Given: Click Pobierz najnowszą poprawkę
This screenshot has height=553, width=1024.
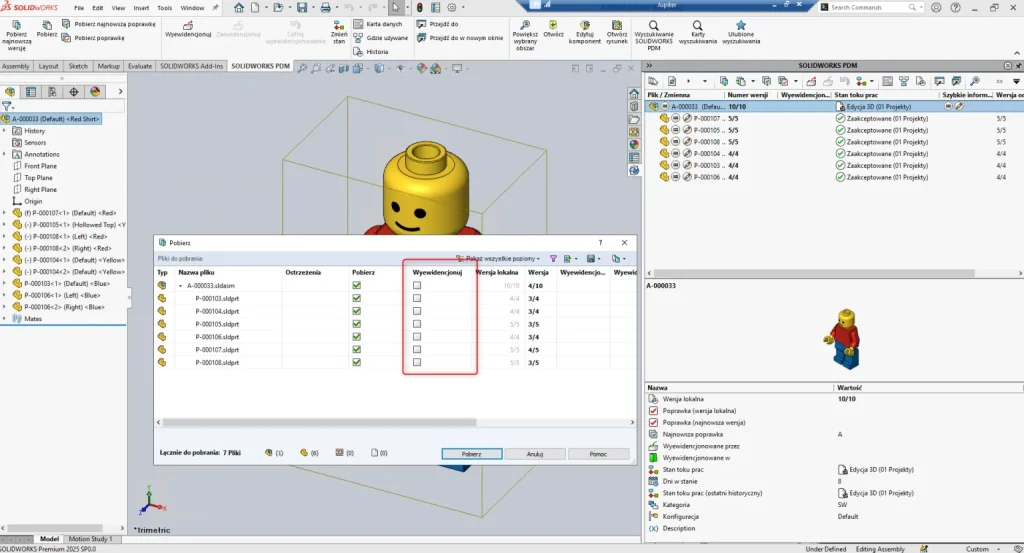Looking at the screenshot, I should (x=108, y=24).
